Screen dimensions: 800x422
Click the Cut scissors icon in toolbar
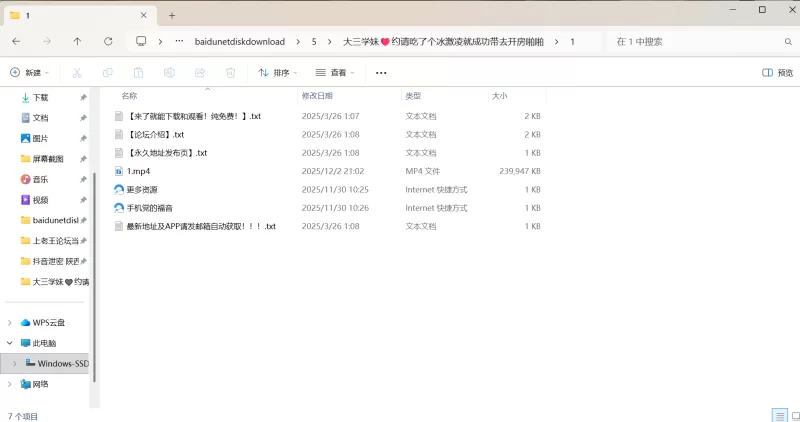coord(77,73)
